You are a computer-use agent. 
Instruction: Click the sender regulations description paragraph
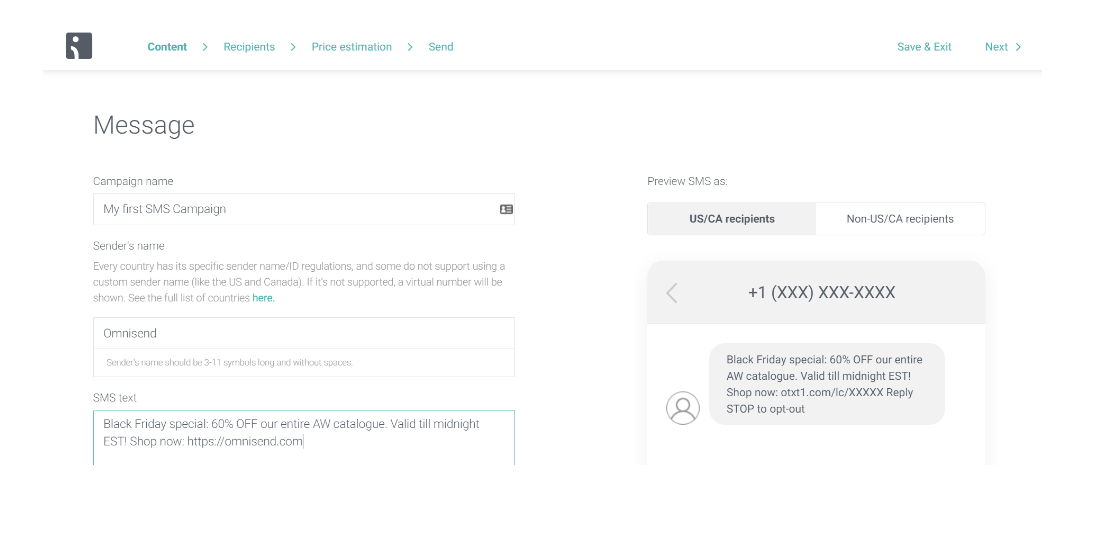(299, 282)
